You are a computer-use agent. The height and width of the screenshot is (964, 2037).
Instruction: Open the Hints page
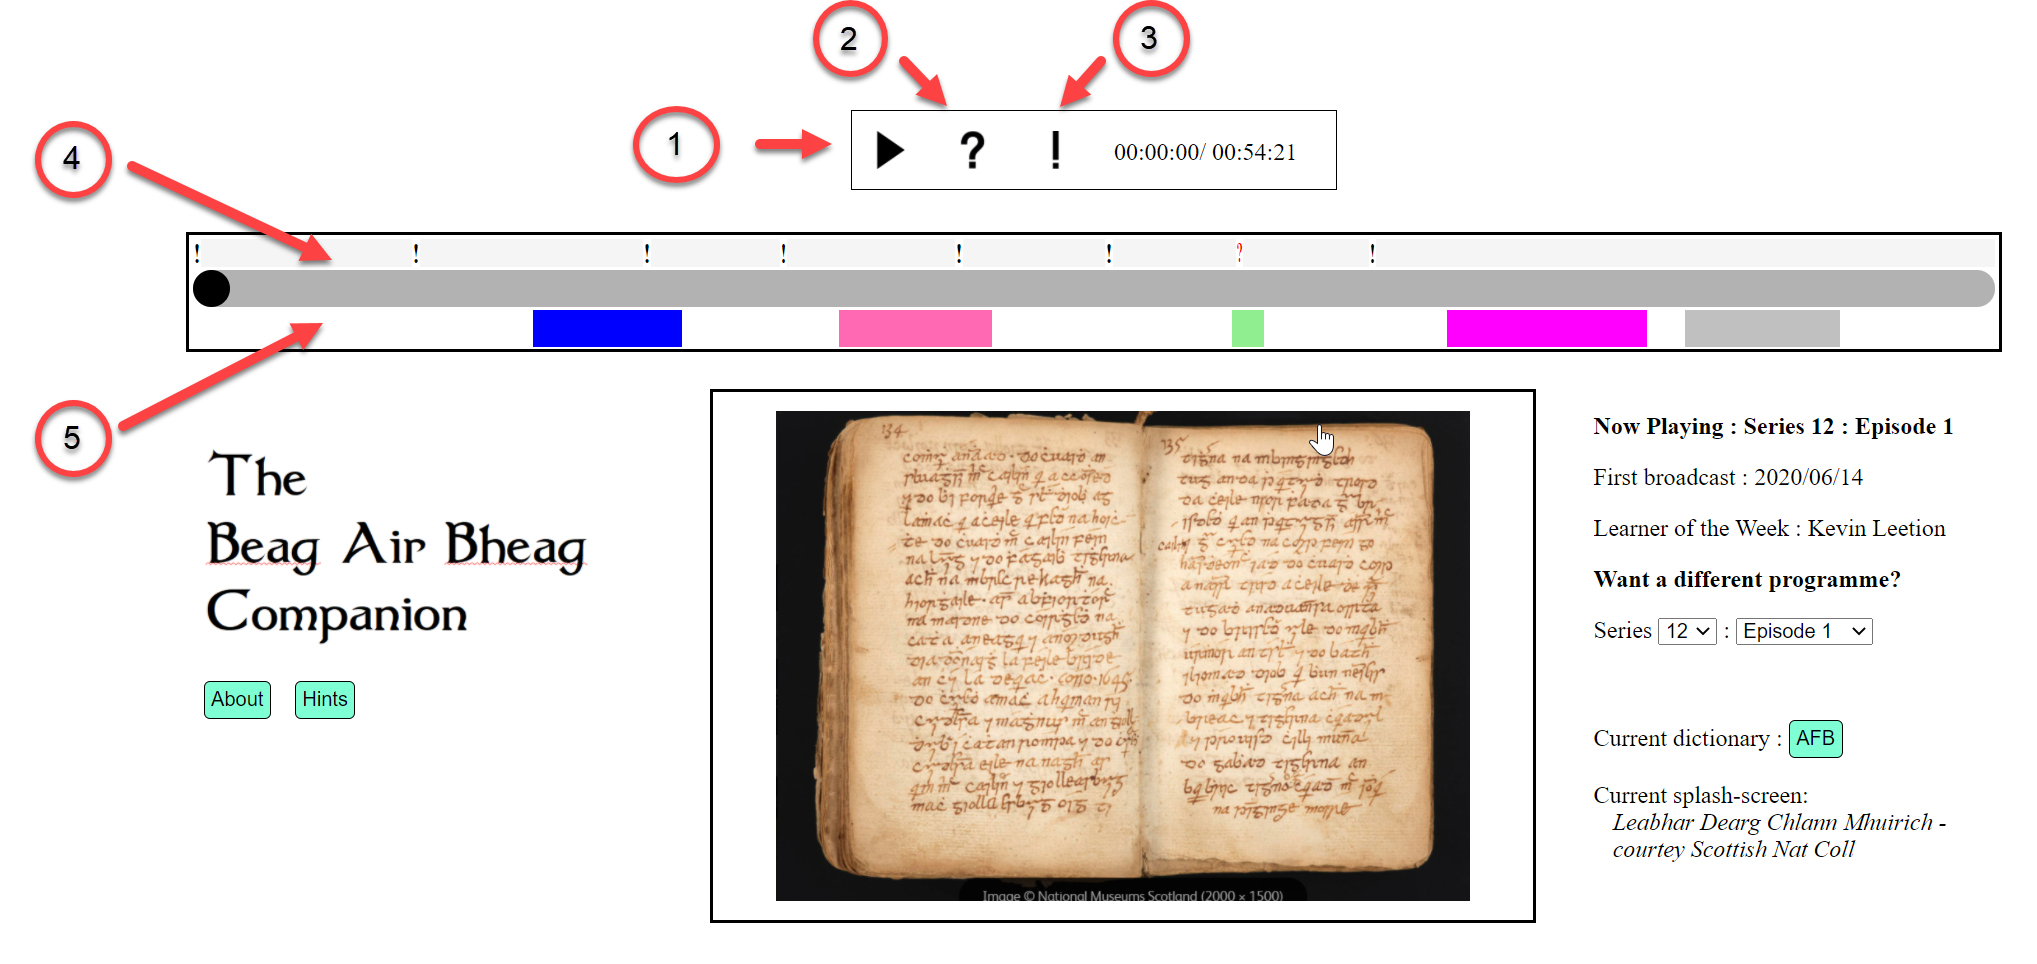(x=325, y=699)
